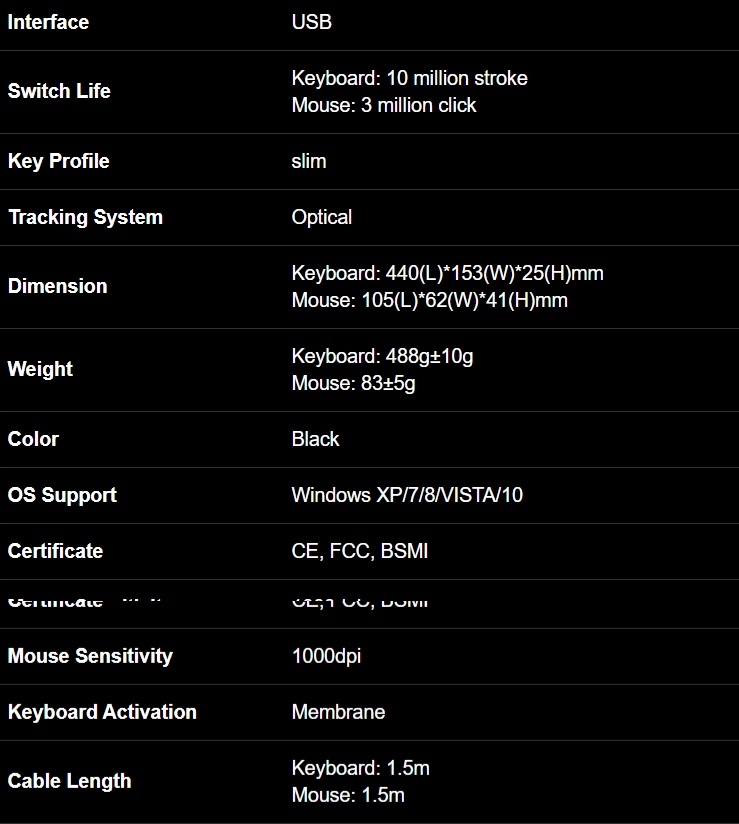739x824 pixels.
Task: Click the Membrane keyboard activation value
Action: pos(338,712)
